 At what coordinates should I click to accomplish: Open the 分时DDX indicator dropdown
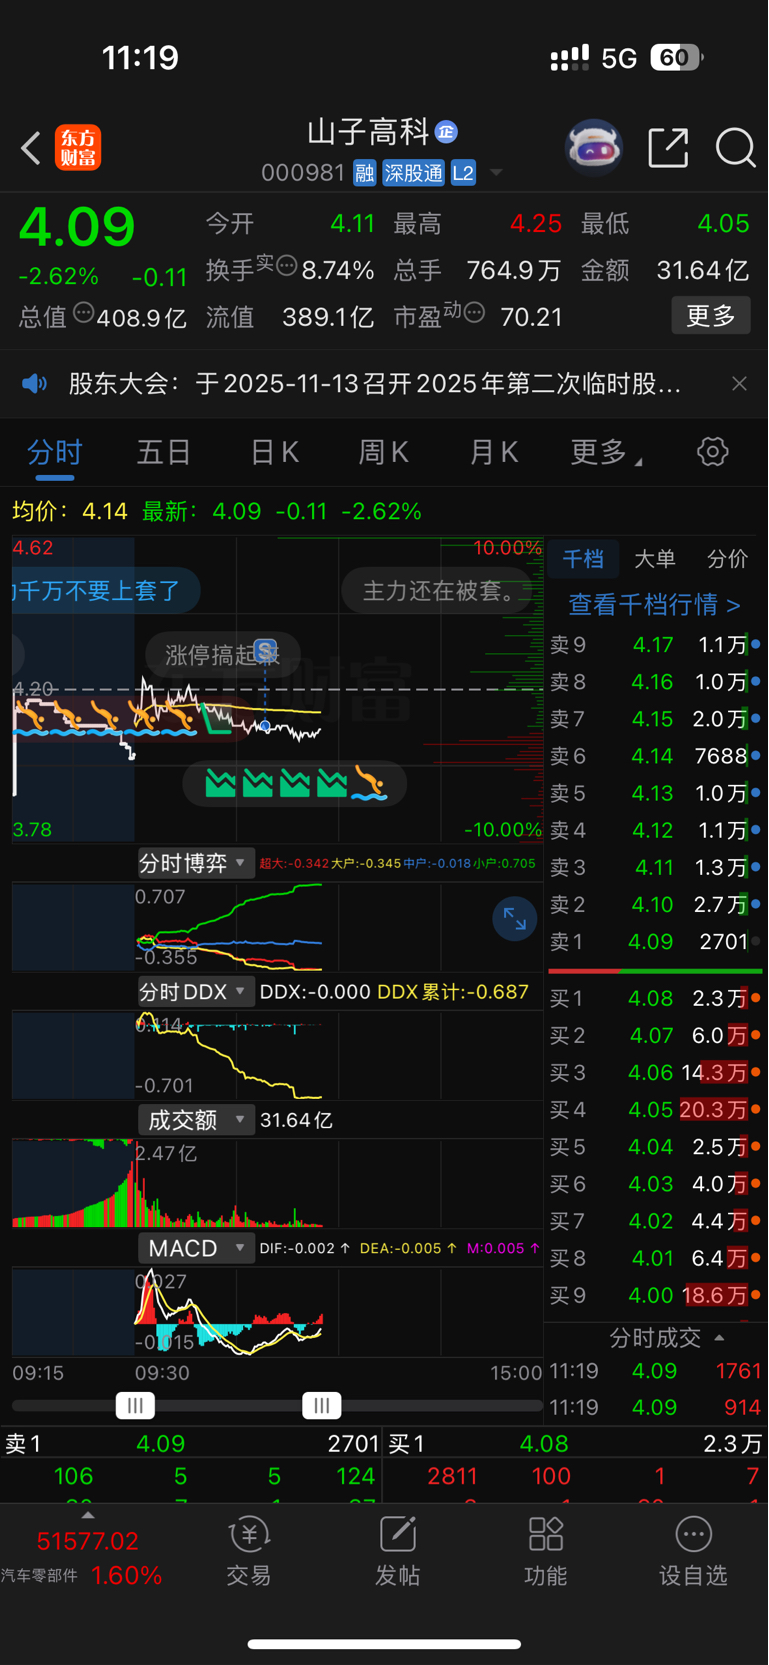[194, 992]
